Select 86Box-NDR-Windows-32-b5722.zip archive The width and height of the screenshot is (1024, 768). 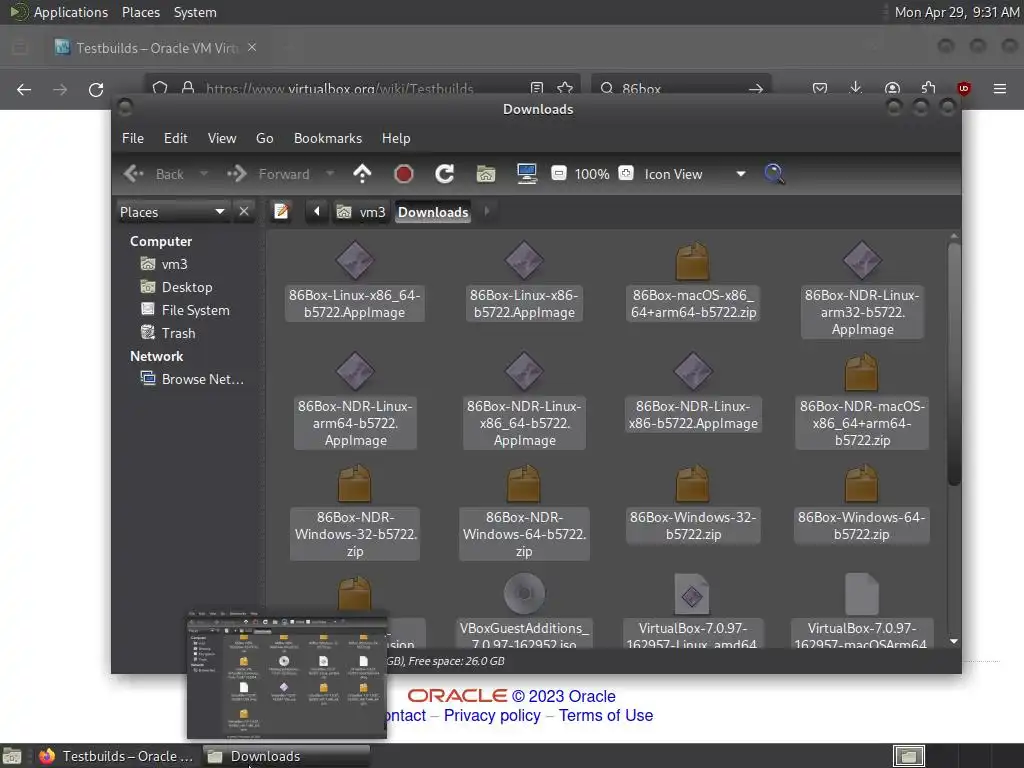355,483
